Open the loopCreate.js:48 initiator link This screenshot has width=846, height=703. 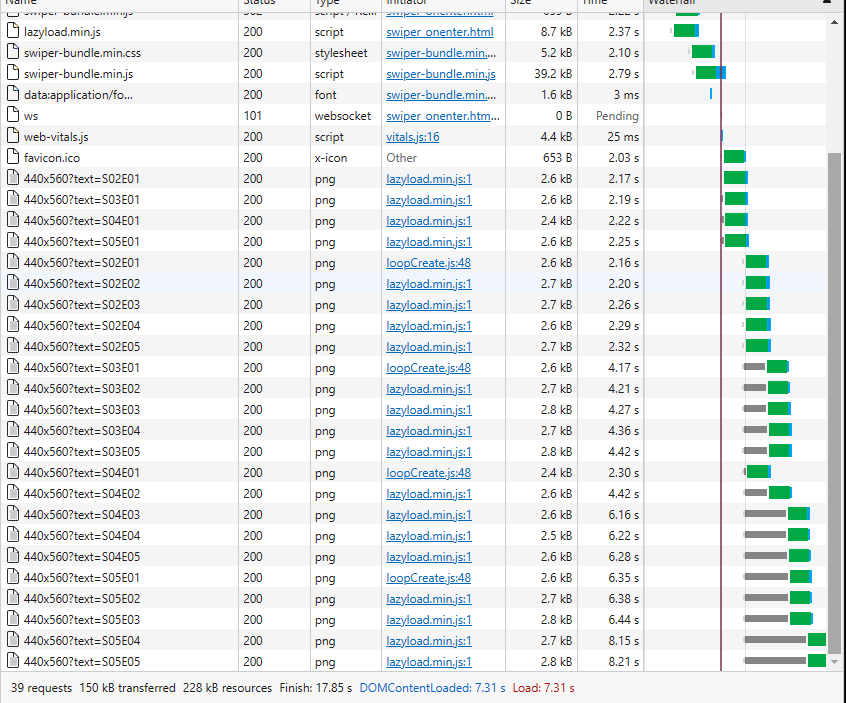(x=427, y=262)
